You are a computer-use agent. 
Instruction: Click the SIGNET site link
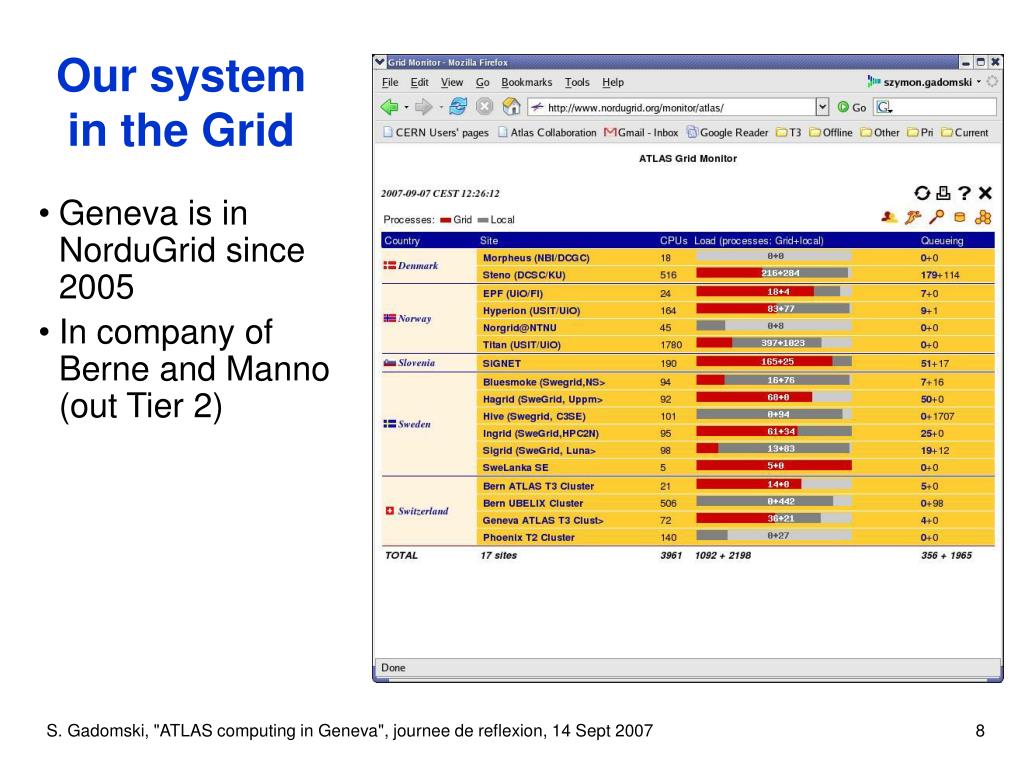tap(502, 363)
